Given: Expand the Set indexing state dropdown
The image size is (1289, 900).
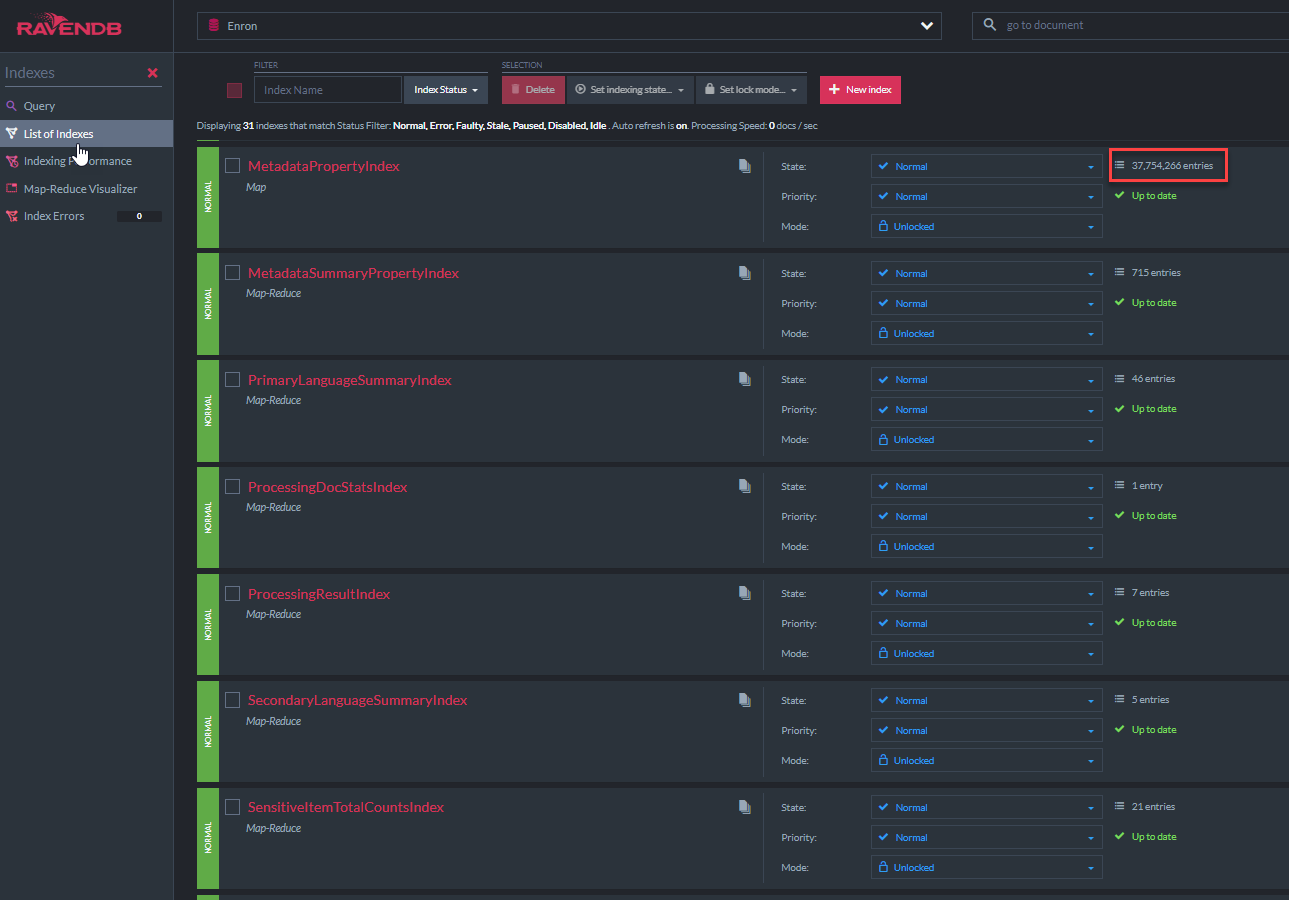Looking at the screenshot, I should click(630, 90).
